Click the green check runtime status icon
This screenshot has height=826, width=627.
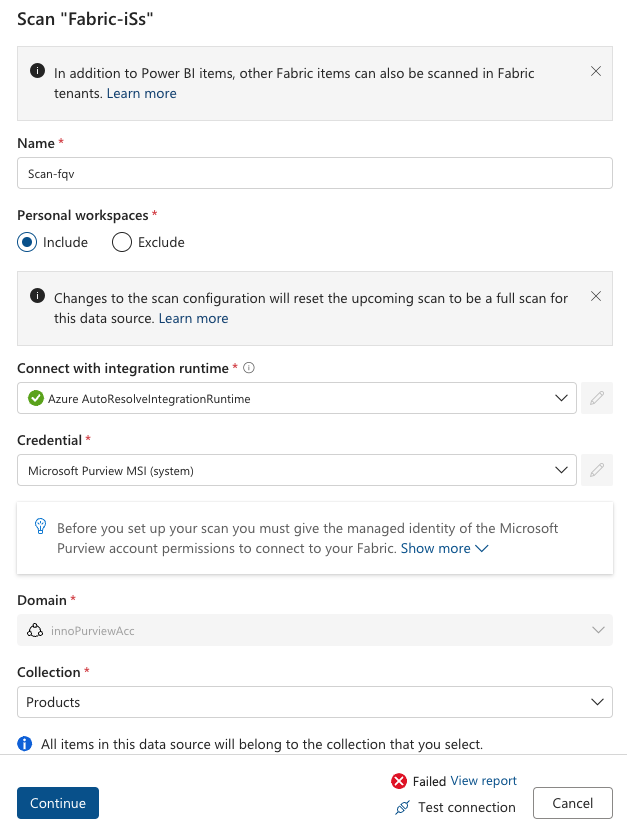click(36, 398)
